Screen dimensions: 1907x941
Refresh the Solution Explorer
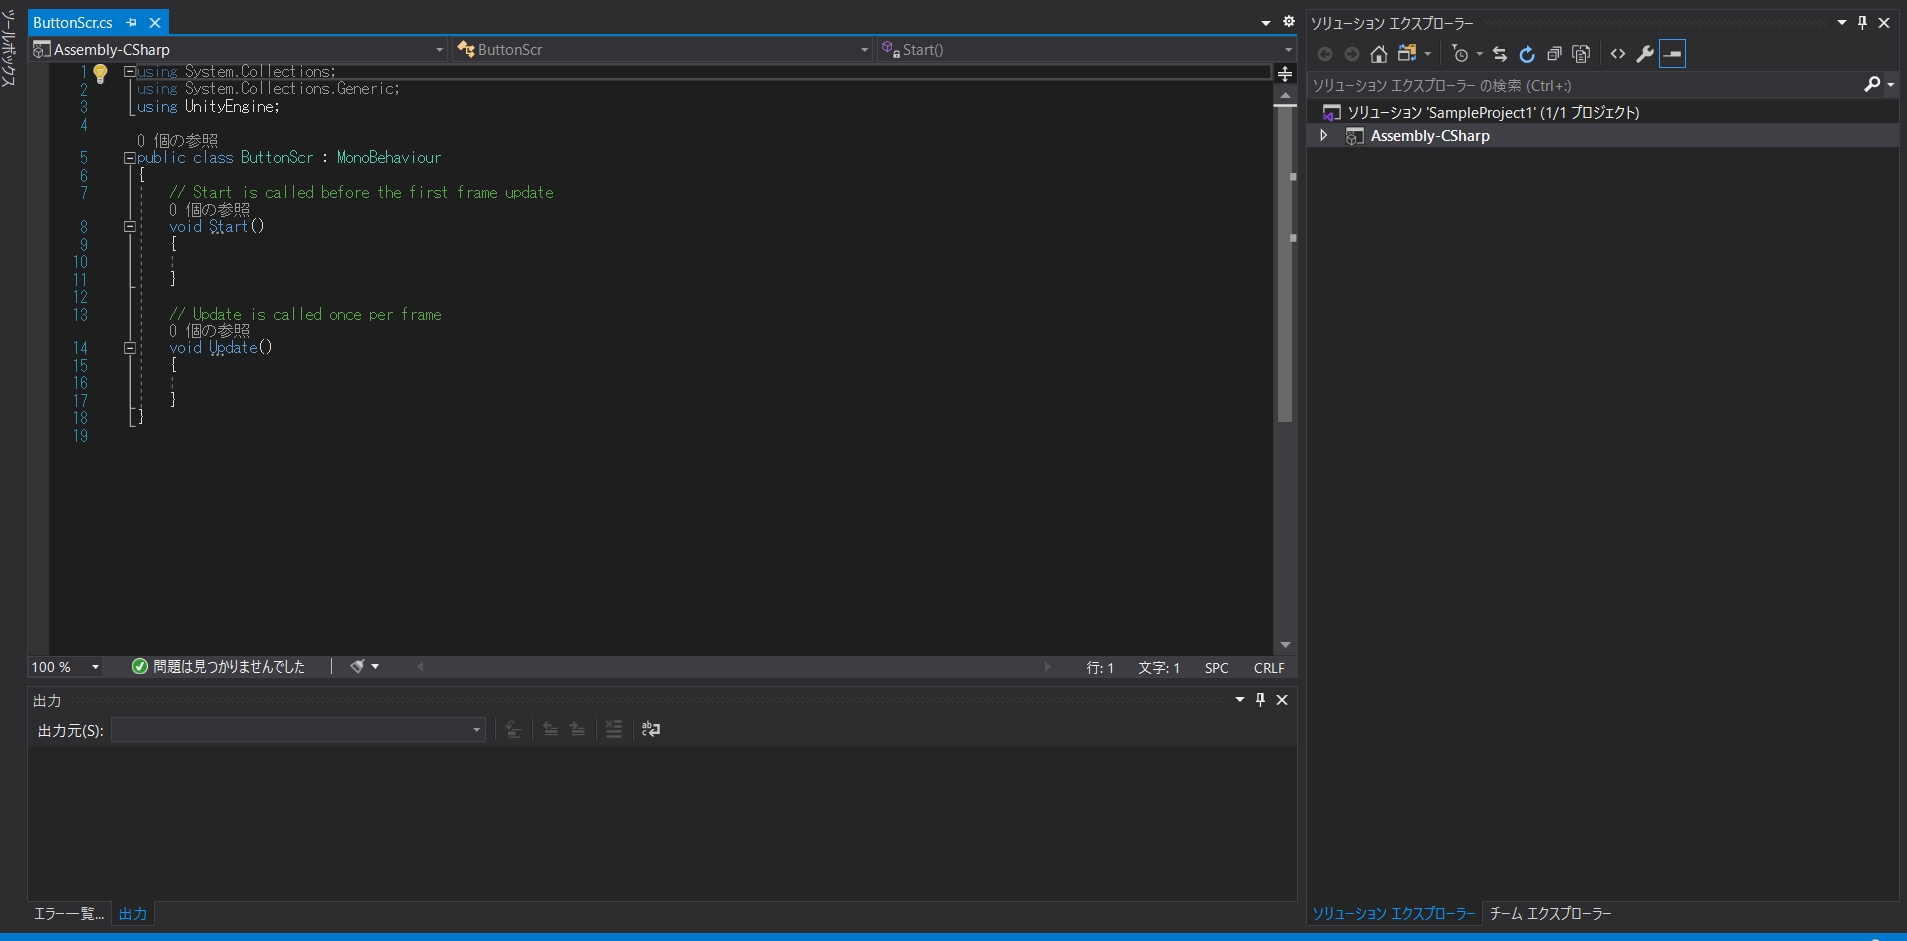[x=1528, y=54]
